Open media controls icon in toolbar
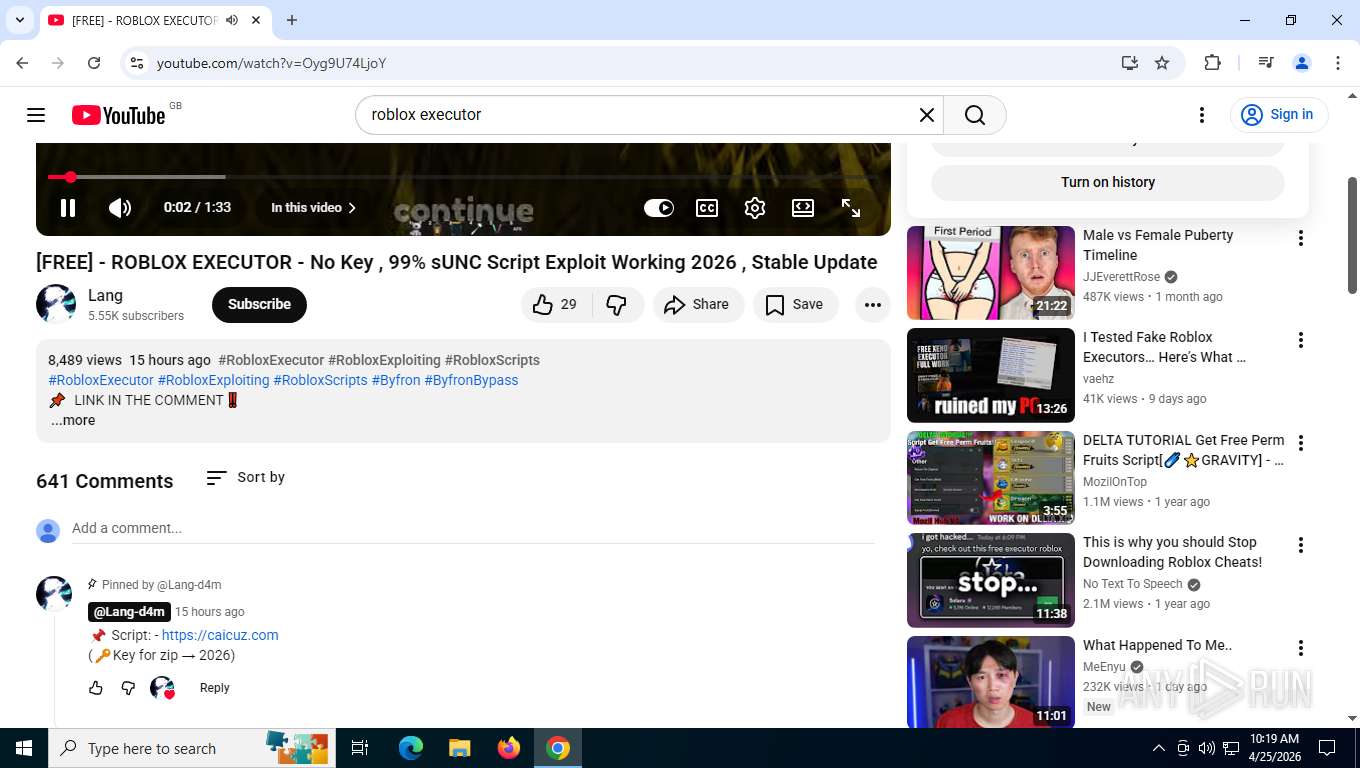The width and height of the screenshot is (1360, 768). (1266, 63)
